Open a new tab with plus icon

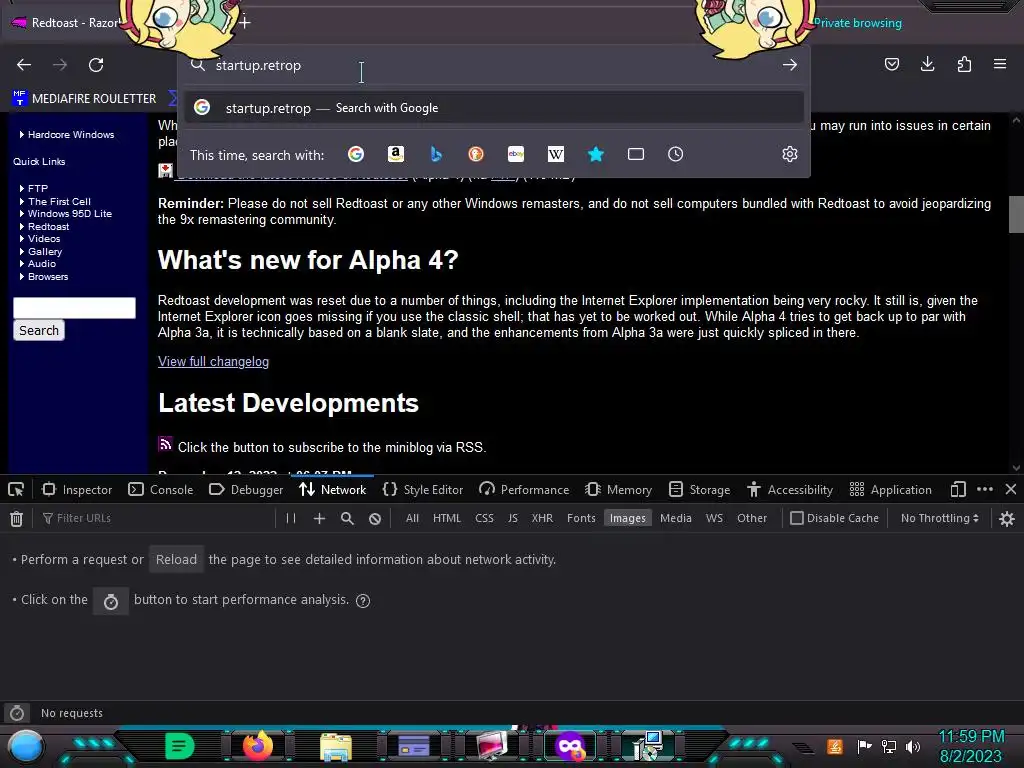pyautogui.click(x=244, y=23)
